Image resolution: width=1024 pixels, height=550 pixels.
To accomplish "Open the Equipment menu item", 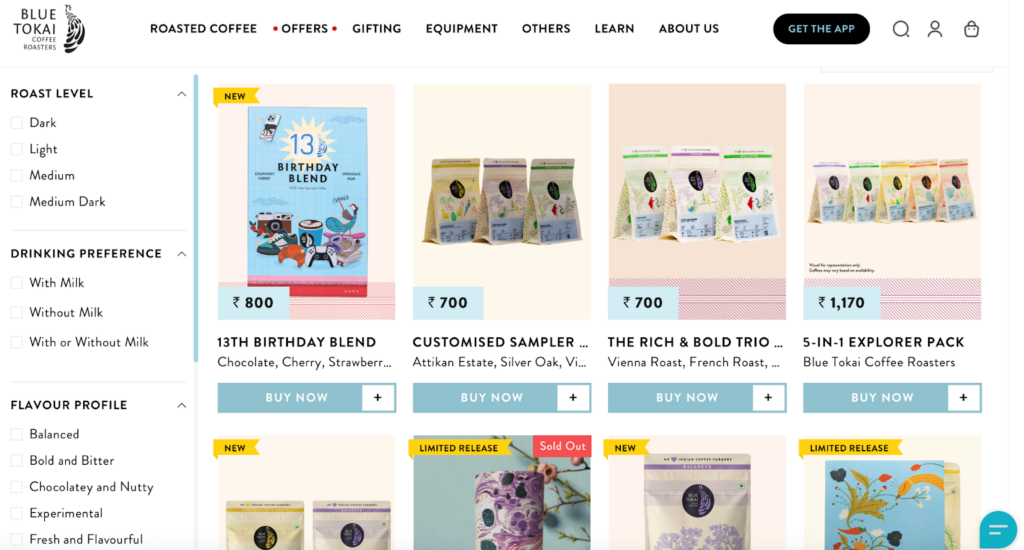I will pos(462,29).
